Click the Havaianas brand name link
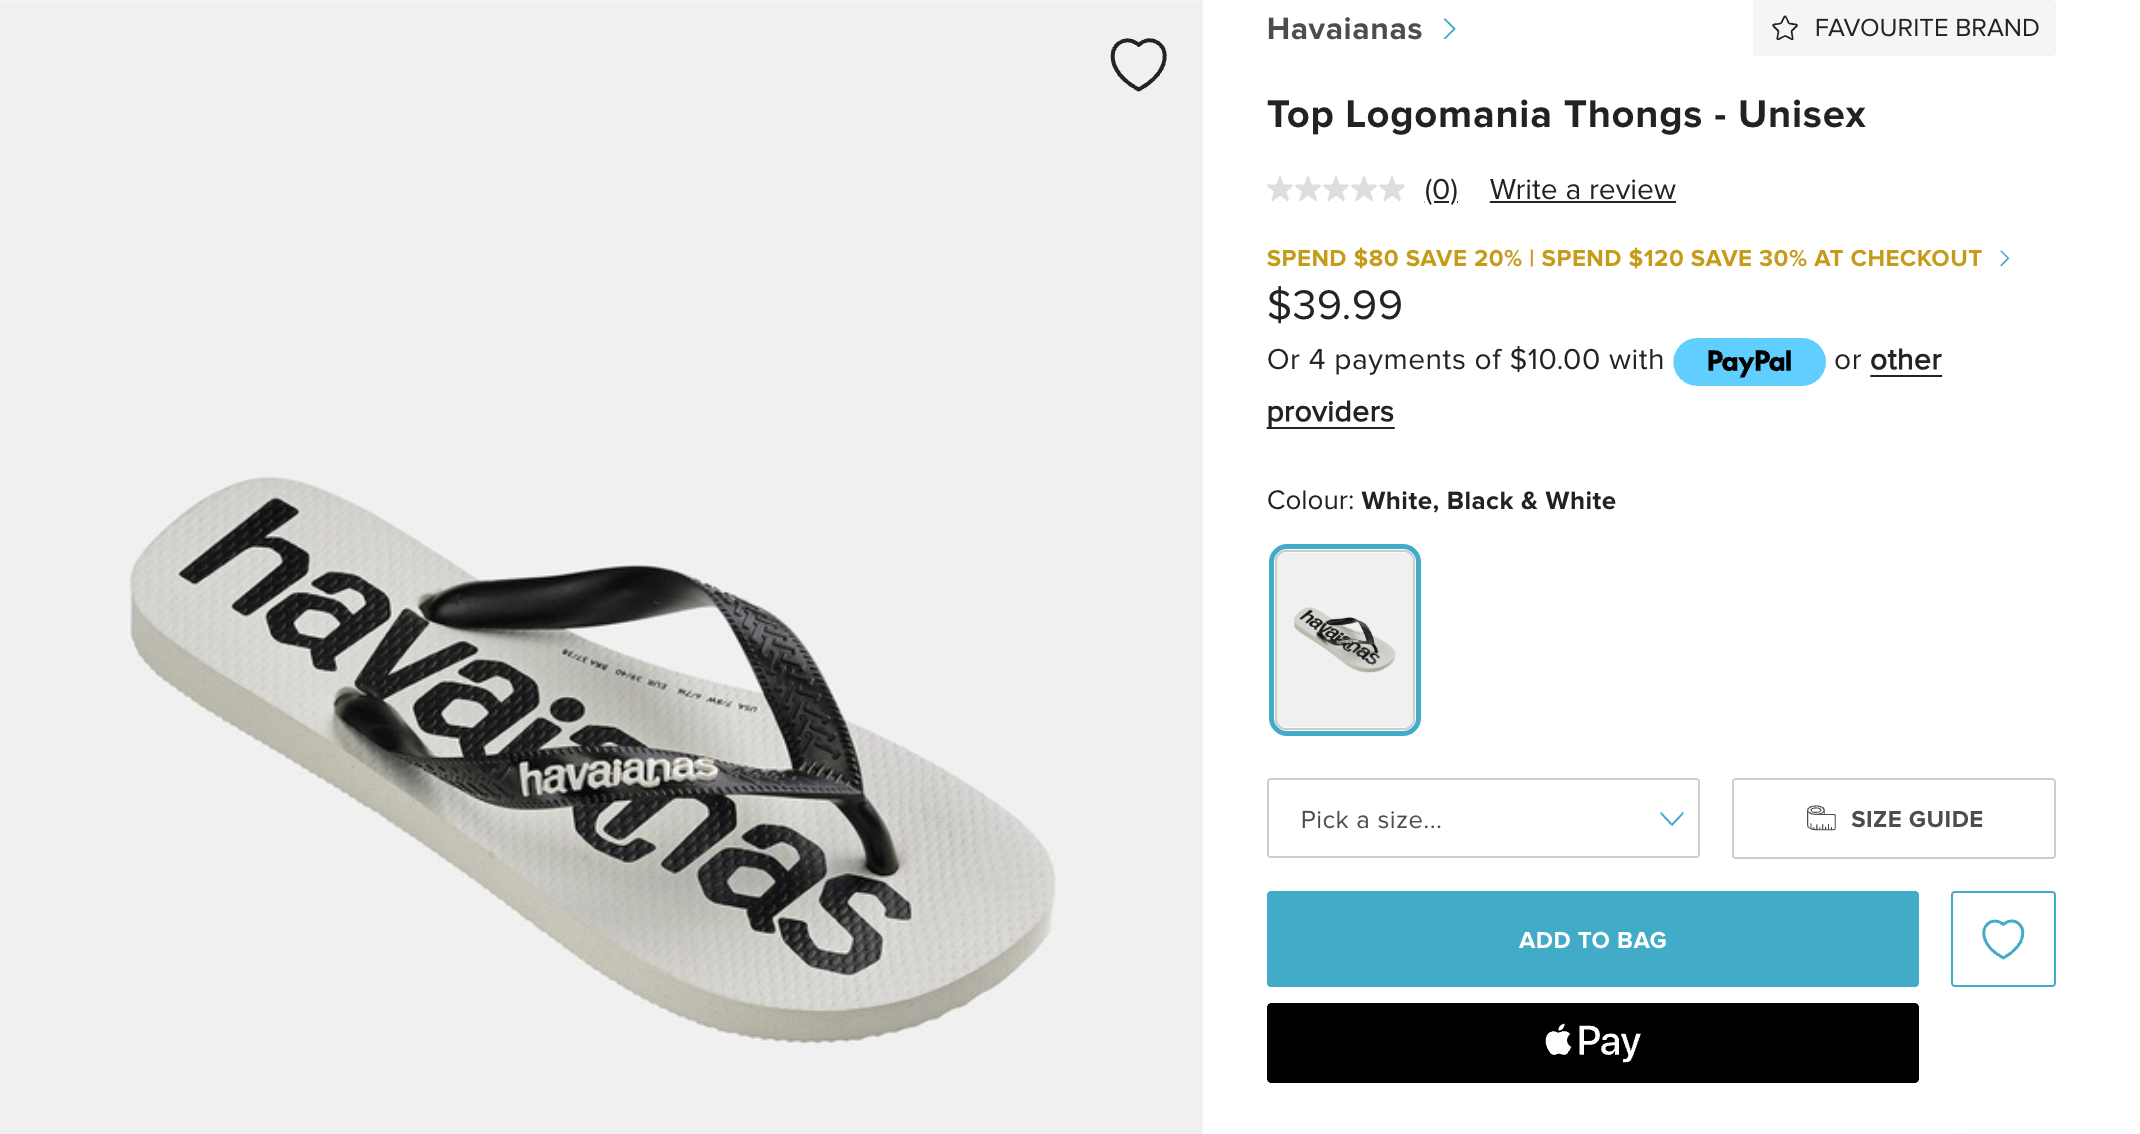2140x1134 pixels. (1343, 29)
